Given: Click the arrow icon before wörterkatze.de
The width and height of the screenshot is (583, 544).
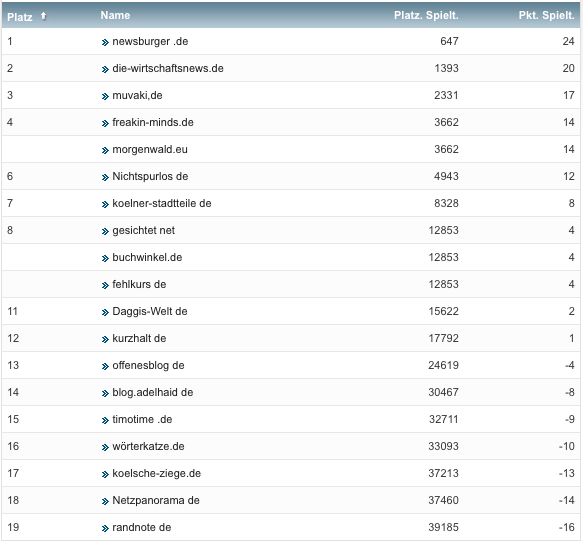Looking at the screenshot, I should [105, 447].
